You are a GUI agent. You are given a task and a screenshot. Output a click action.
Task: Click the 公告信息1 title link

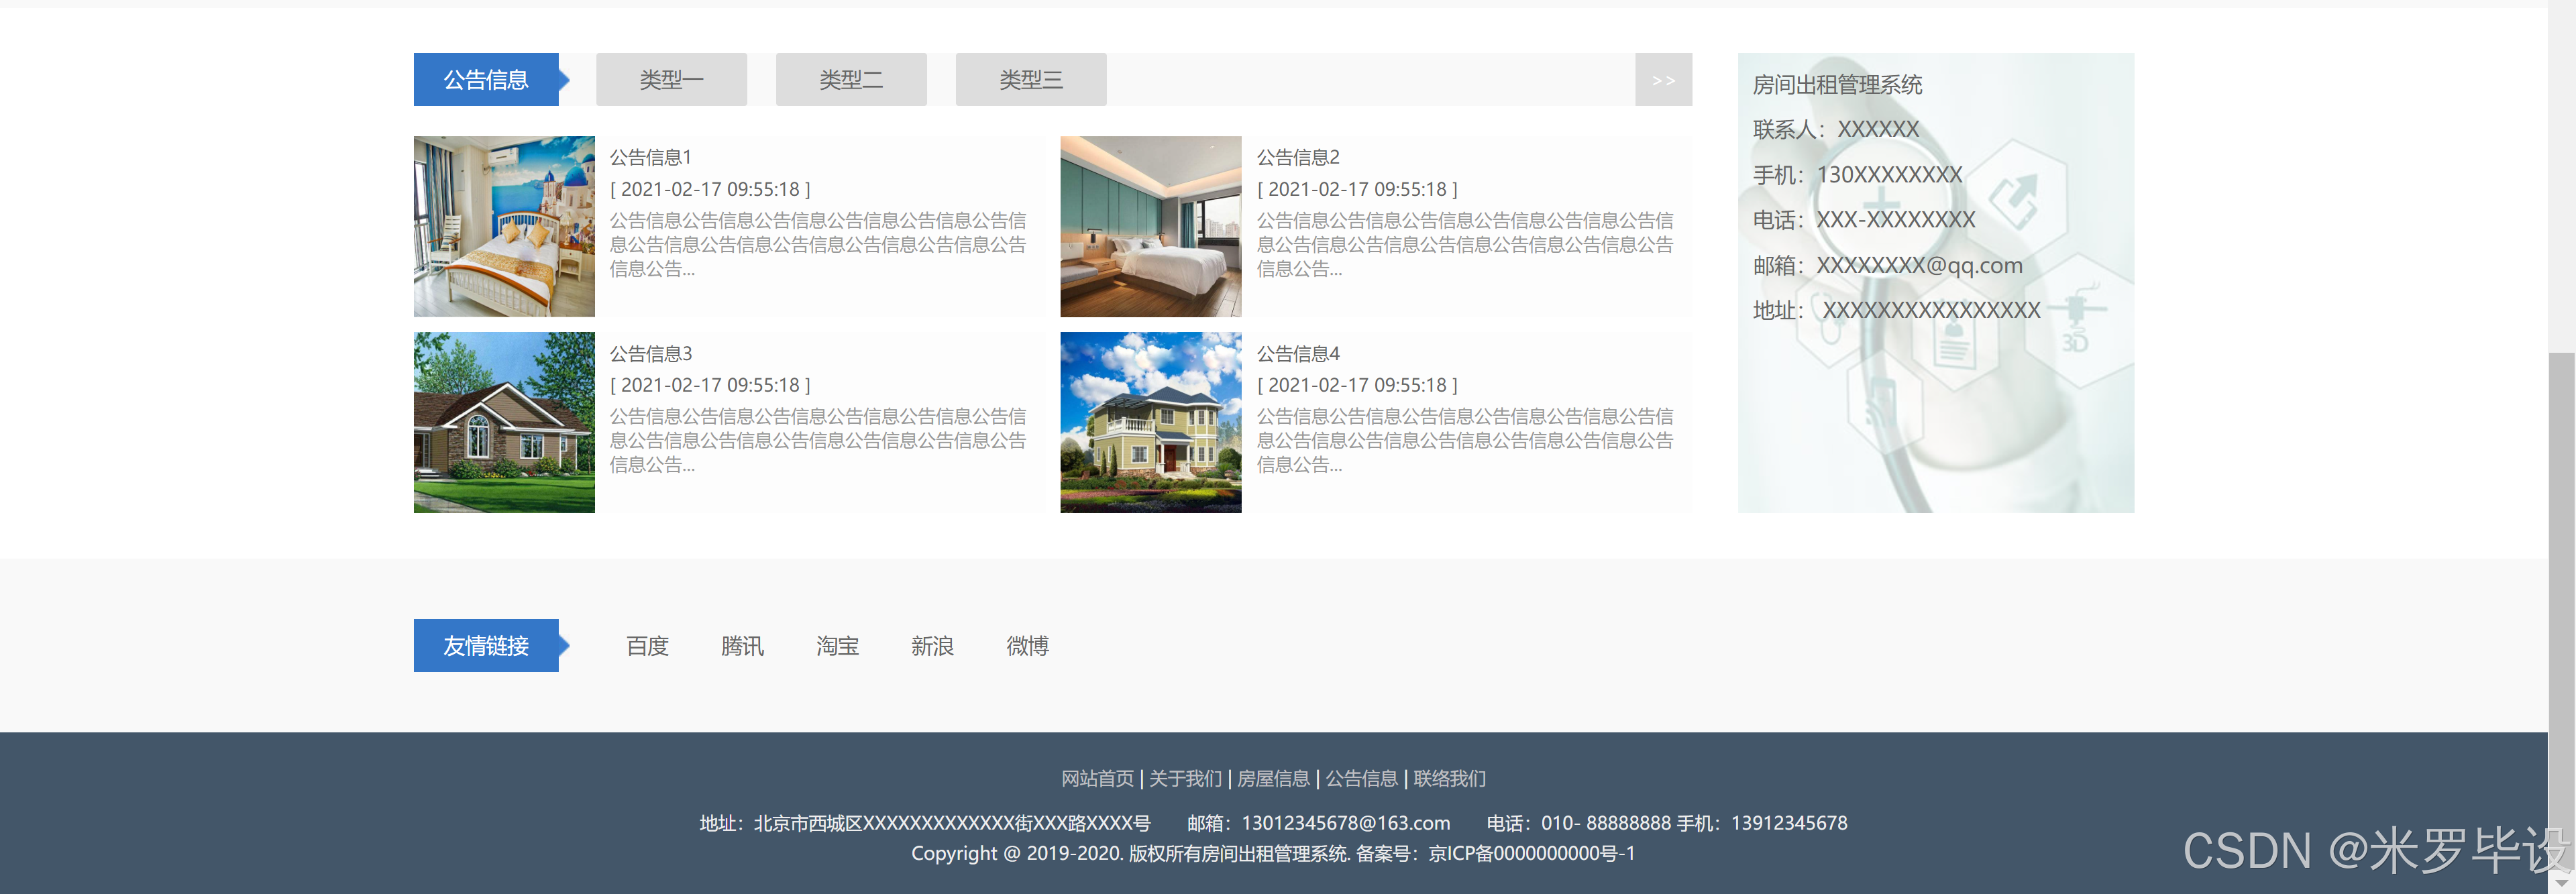651,157
